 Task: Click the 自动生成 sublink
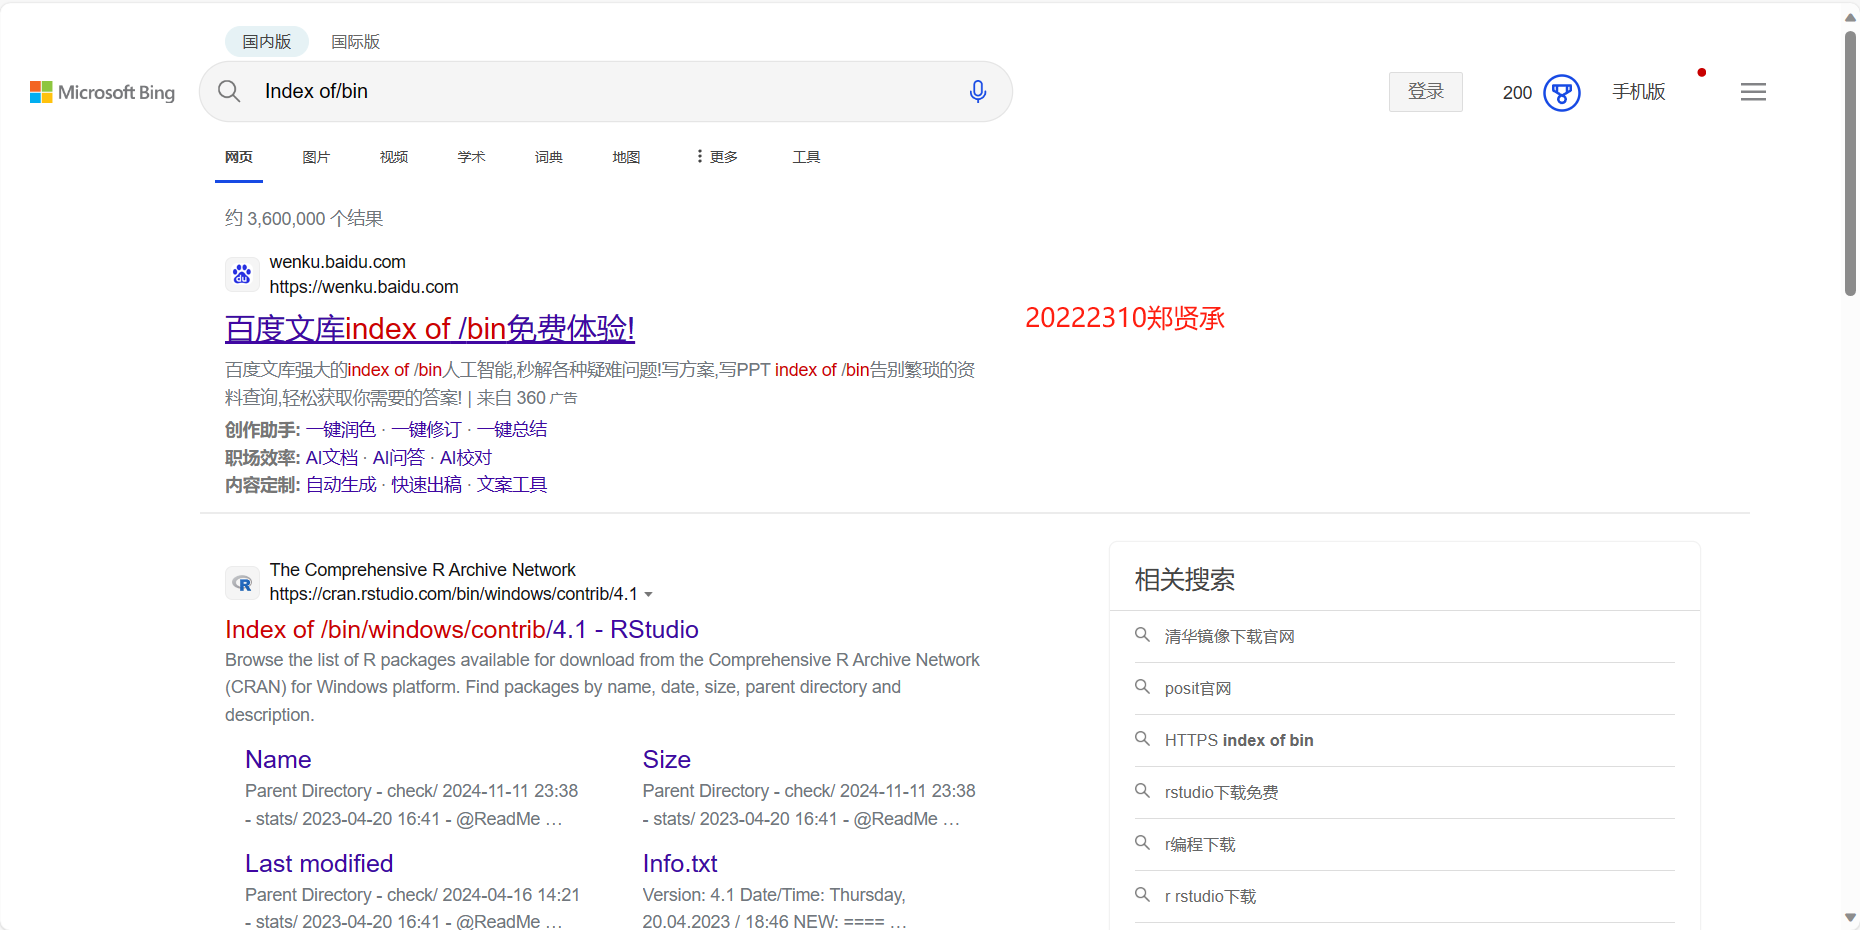pyautogui.click(x=341, y=485)
